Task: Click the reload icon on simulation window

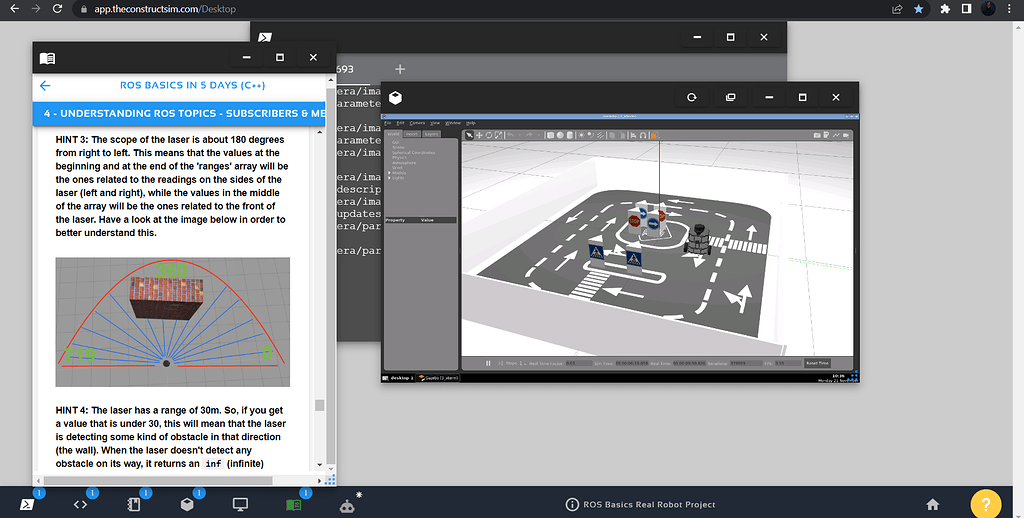Action: click(x=692, y=97)
